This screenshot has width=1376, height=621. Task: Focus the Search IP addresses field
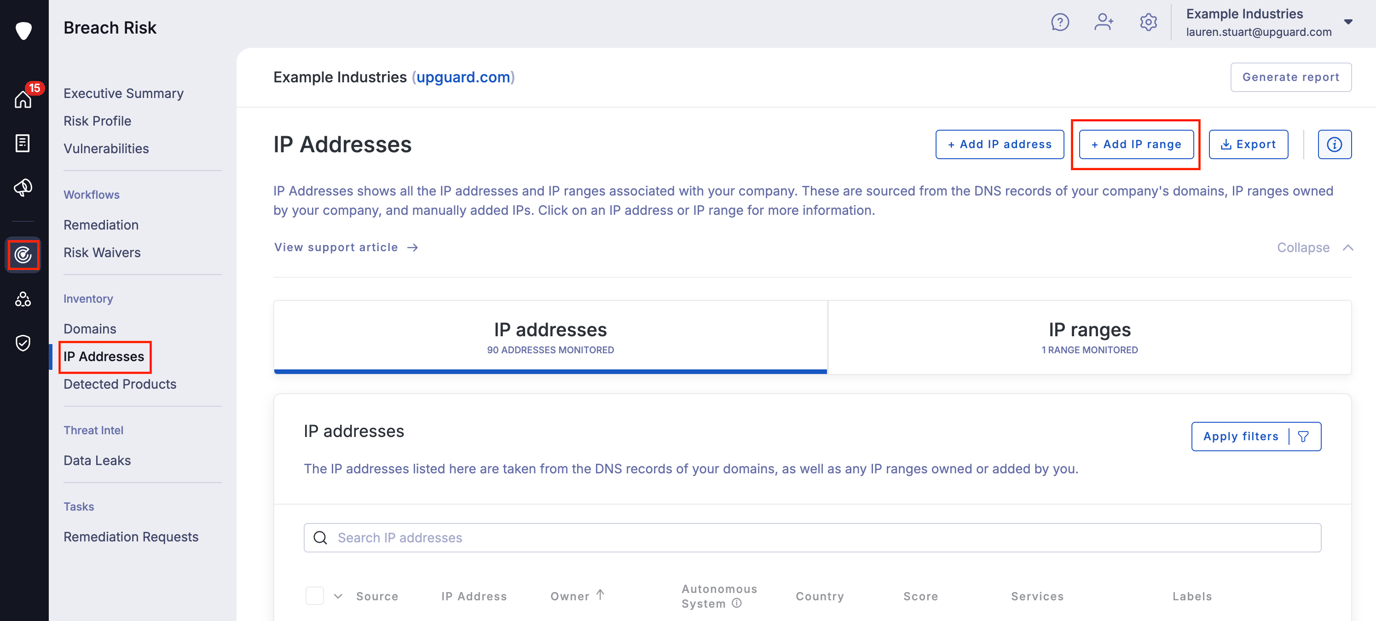pyautogui.click(x=812, y=538)
